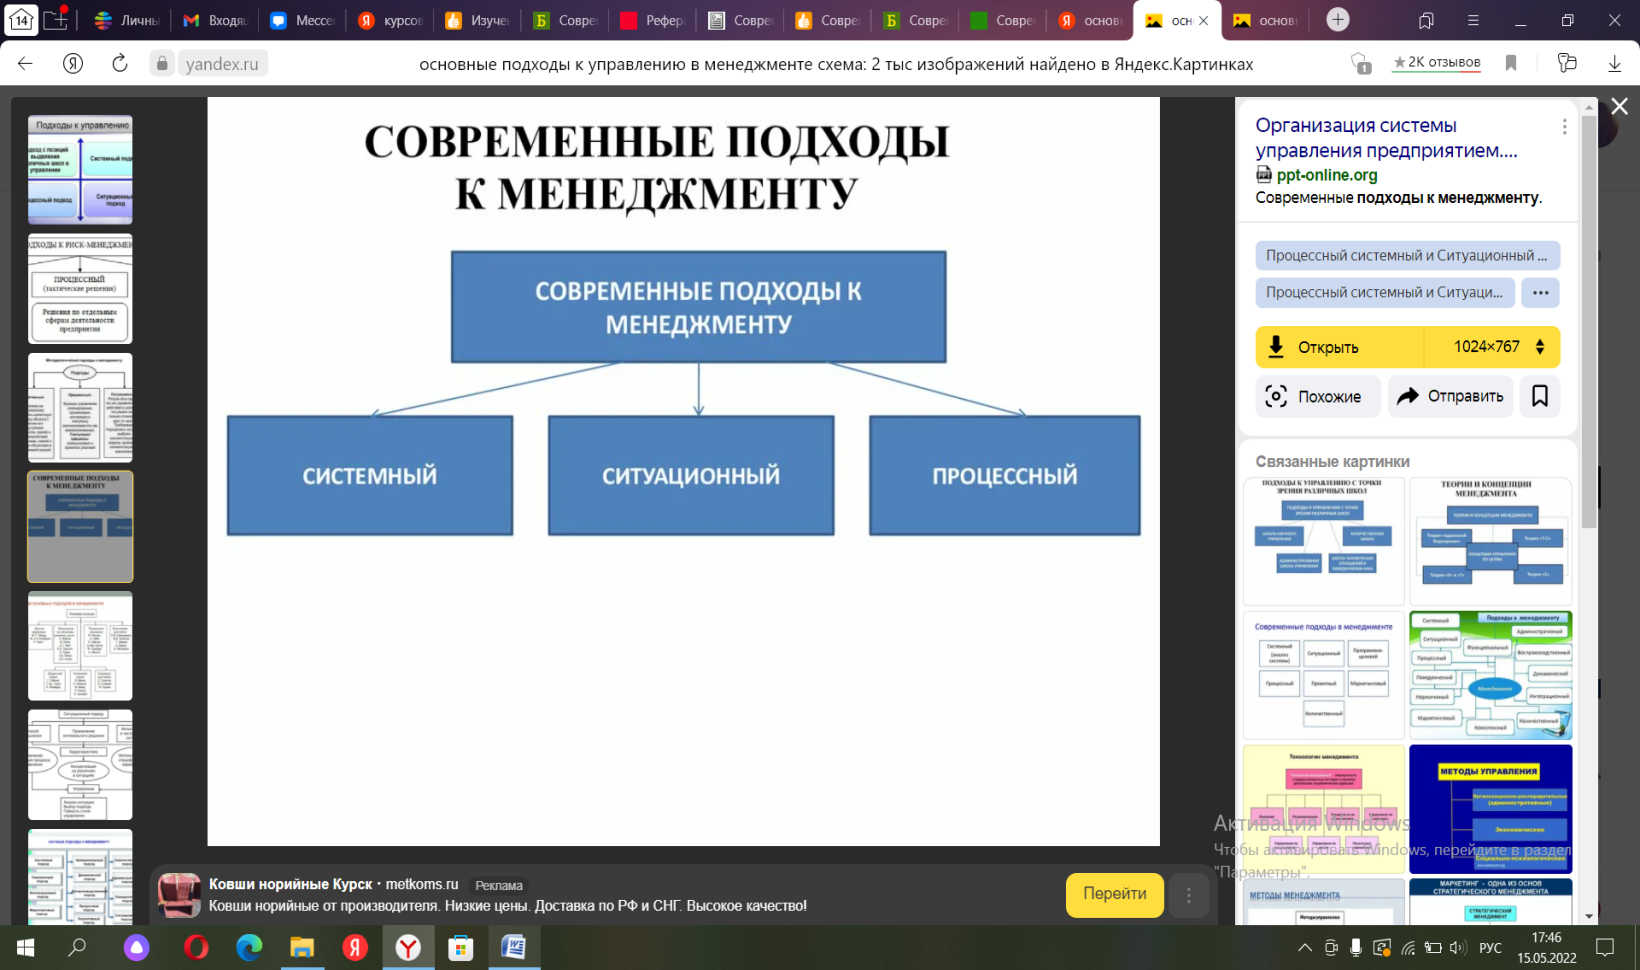1640x970 pixels.
Task: Open related image 'Методы управления' blue thumbnail
Action: click(x=1490, y=809)
